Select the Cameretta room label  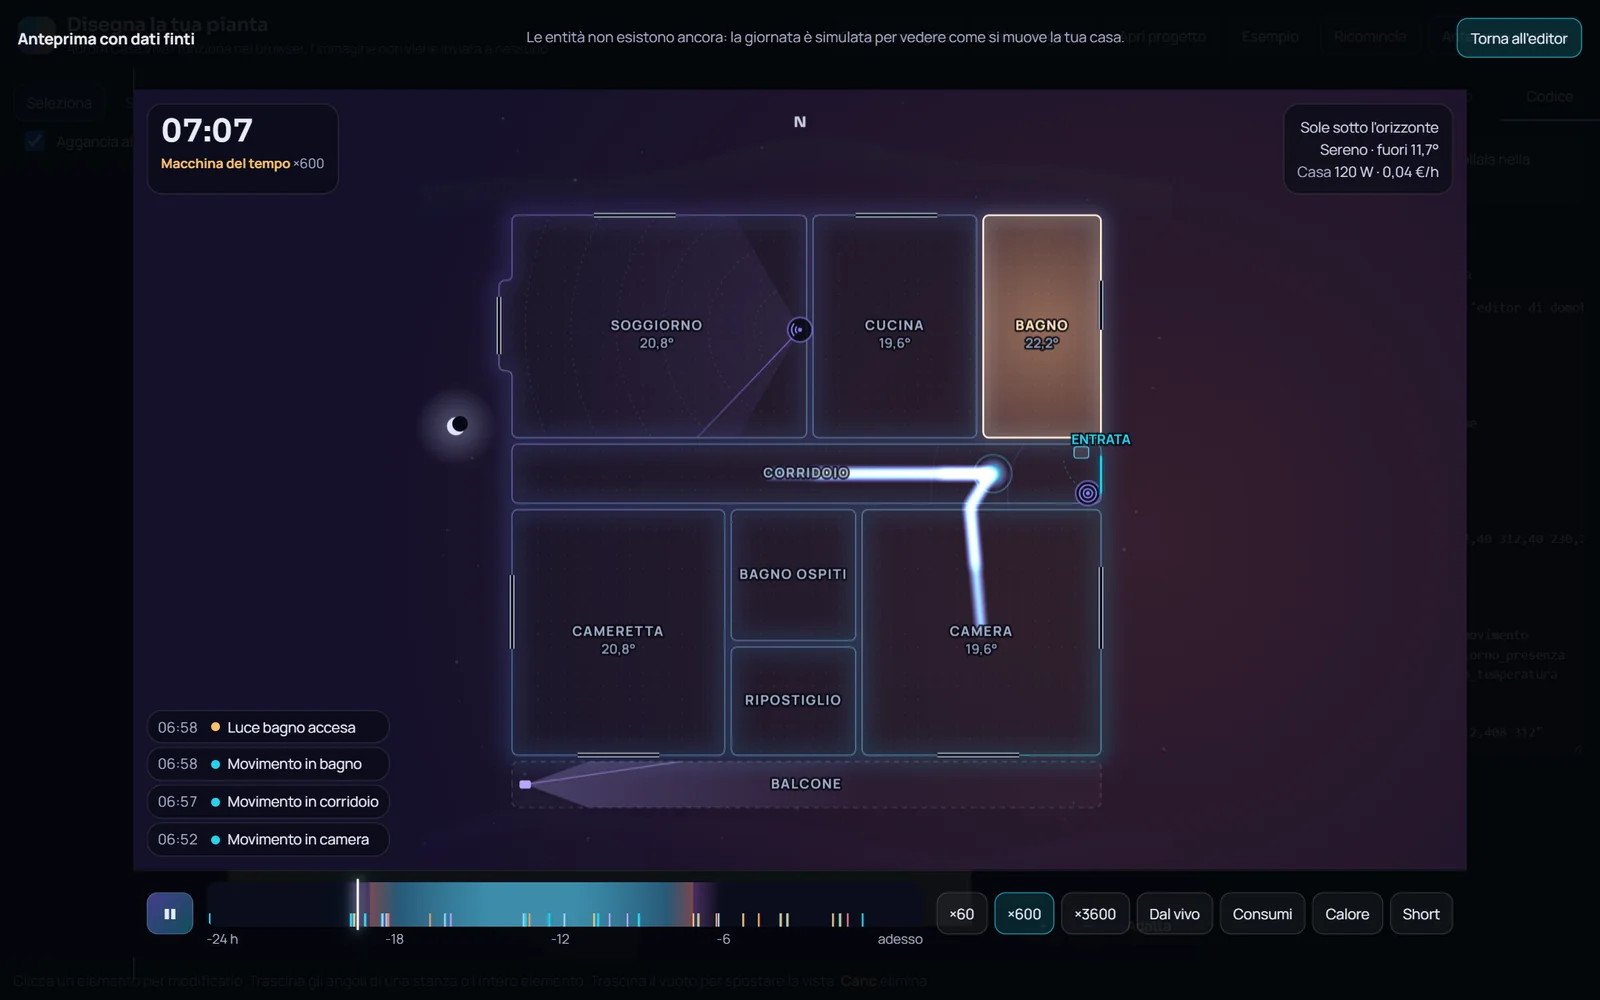[x=617, y=631]
